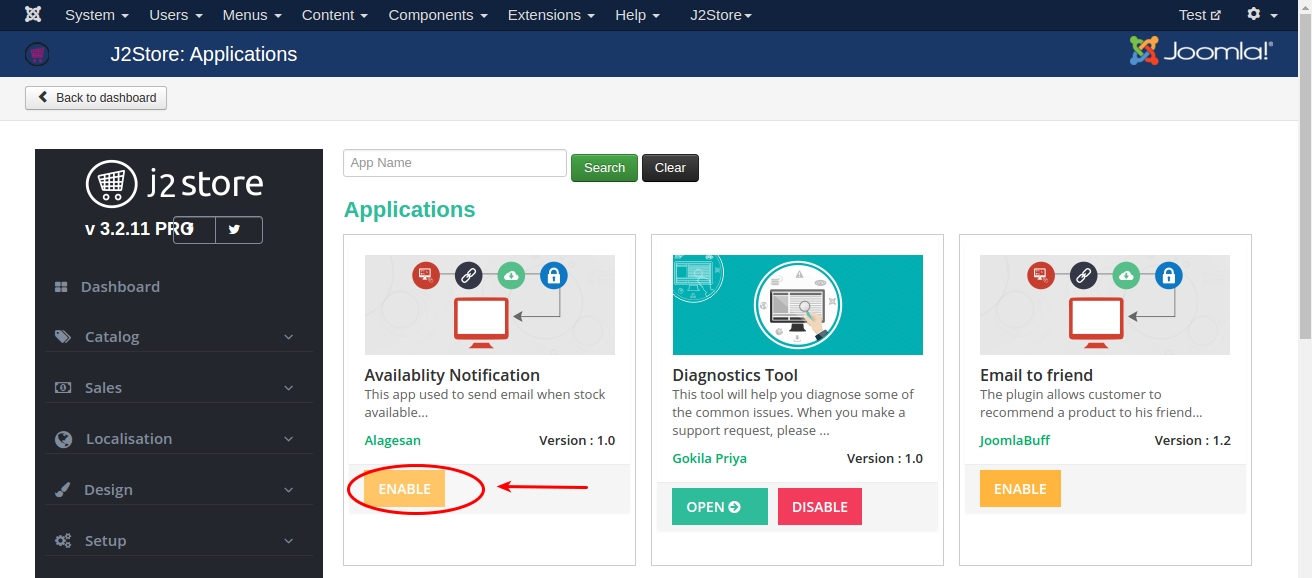Click the green Search button
Viewport: 1312px width, 578px height.
[604, 168]
